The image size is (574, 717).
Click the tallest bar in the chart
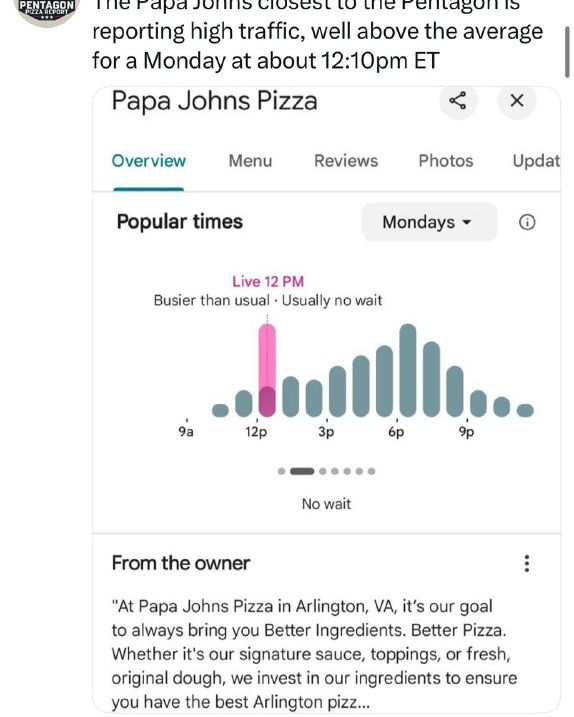408,370
